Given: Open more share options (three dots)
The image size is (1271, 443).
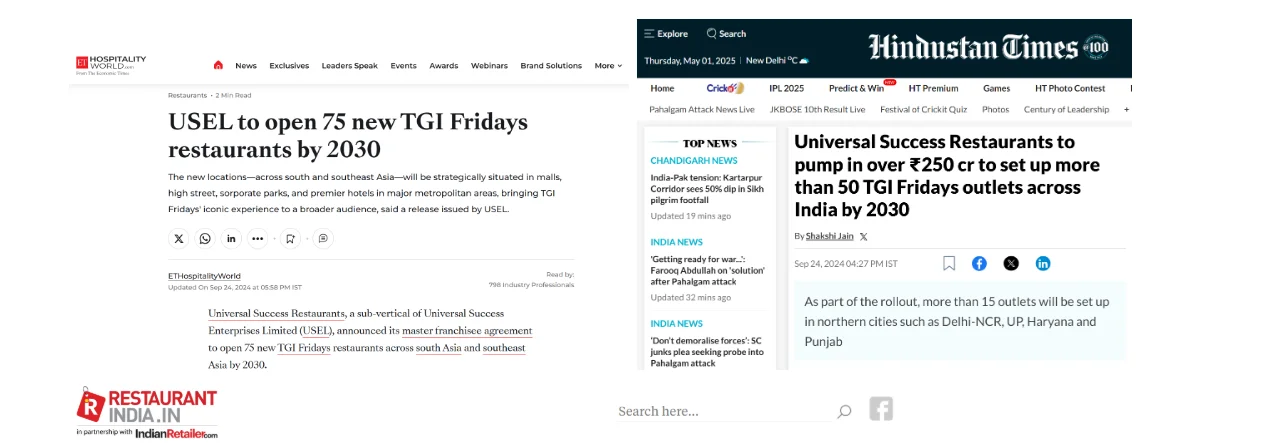Looking at the screenshot, I should [x=258, y=238].
